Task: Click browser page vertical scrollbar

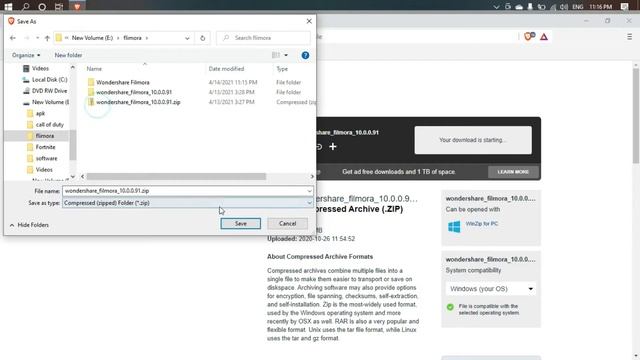Action: click(x=636, y=116)
